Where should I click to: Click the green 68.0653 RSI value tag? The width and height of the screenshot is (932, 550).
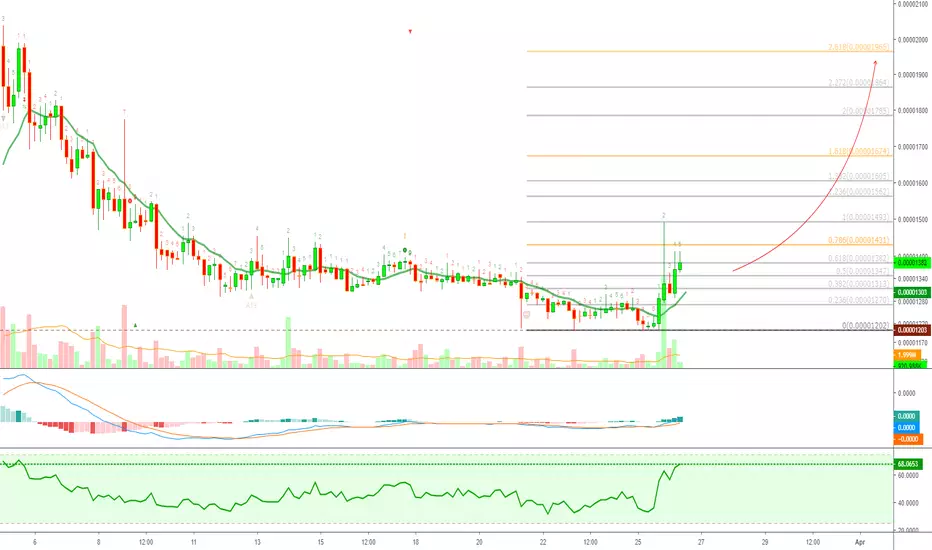click(x=908, y=464)
